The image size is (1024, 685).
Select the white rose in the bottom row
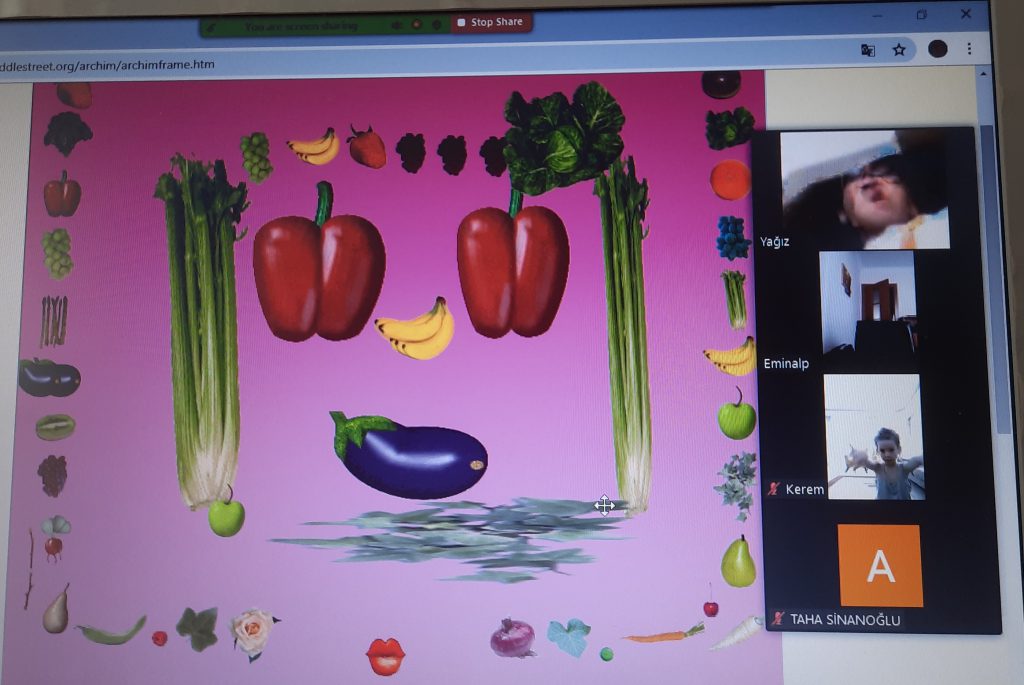(251, 631)
